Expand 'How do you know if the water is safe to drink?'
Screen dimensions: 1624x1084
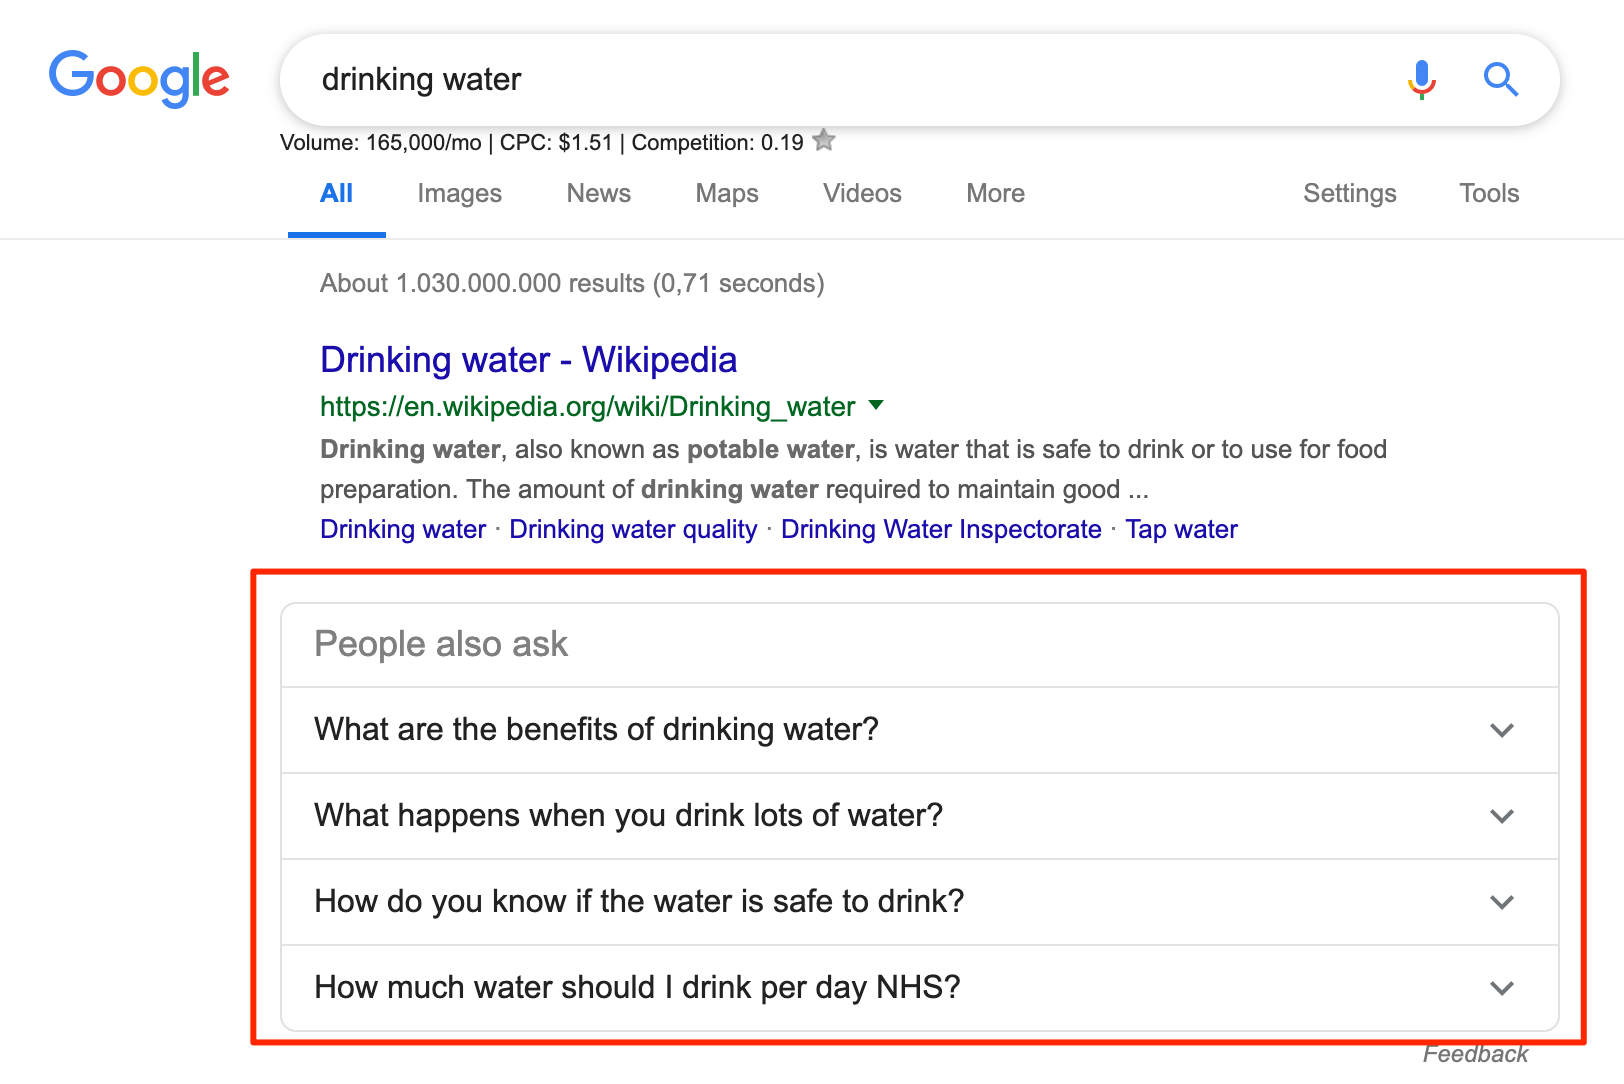coord(920,902)
